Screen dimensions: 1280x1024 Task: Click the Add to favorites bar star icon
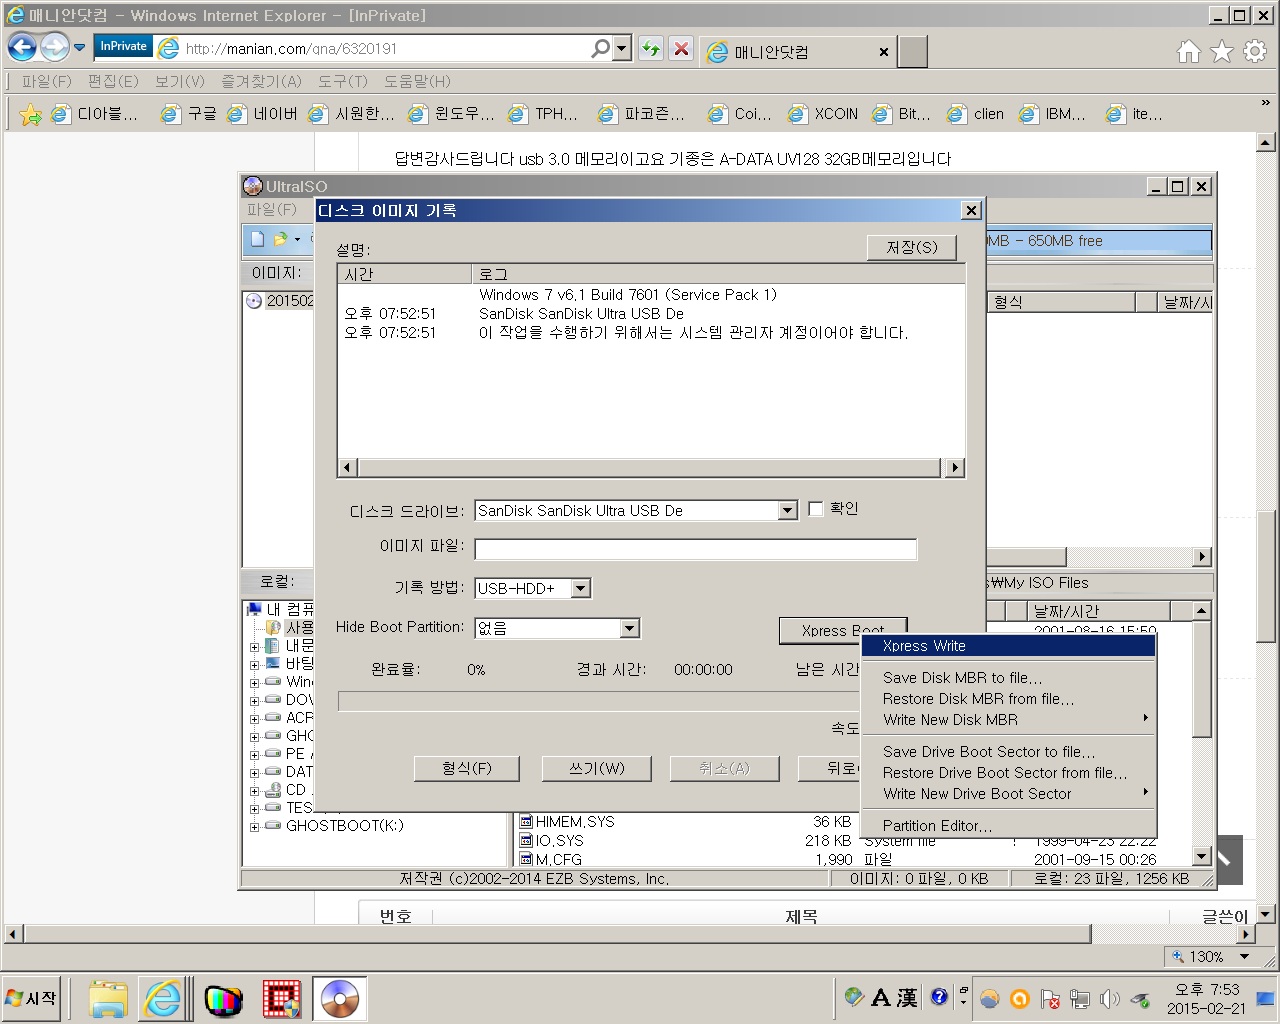31,115
